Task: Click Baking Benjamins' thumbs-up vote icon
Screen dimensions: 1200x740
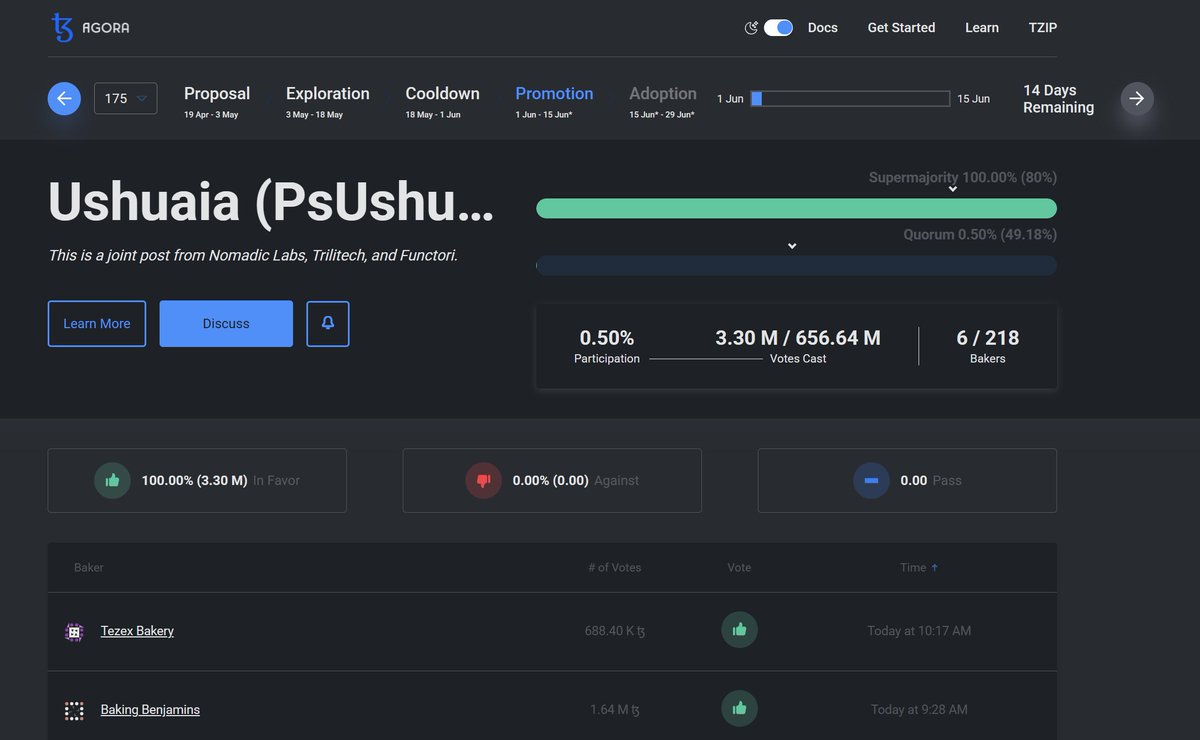Action: (740, 708)
